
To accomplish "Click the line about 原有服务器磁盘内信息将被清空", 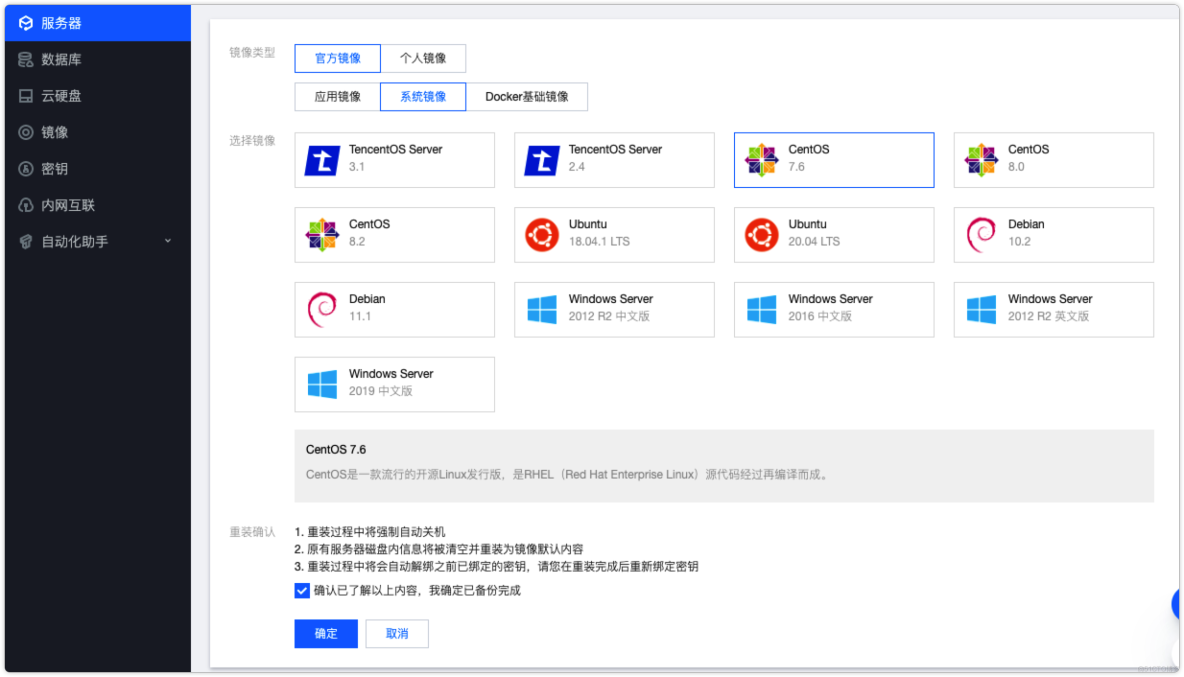I will (439, 549).
